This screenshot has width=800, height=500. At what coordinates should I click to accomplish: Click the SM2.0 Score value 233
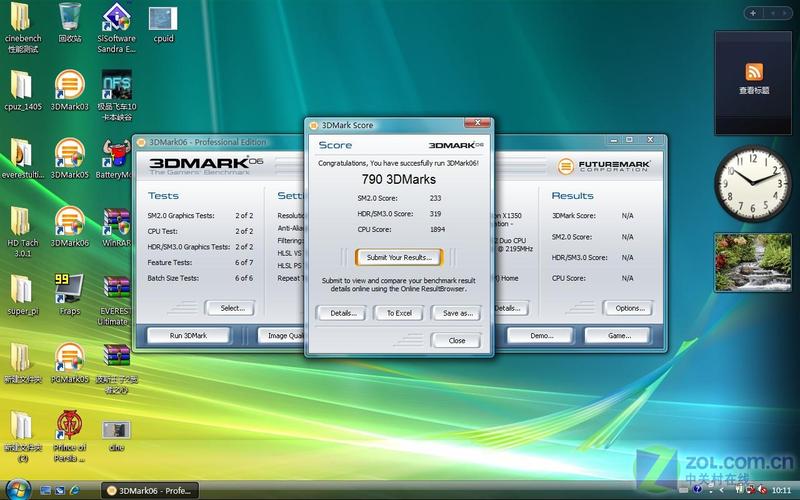click(x=435, y=198)
